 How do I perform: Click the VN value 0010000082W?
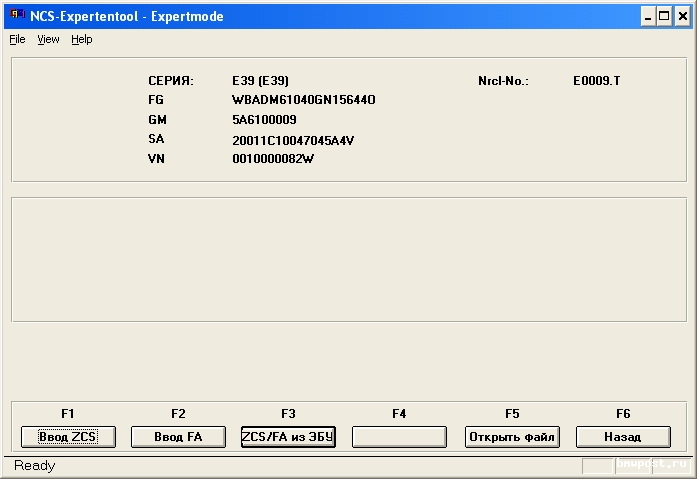pyautogui.click(x=273, y=159)
